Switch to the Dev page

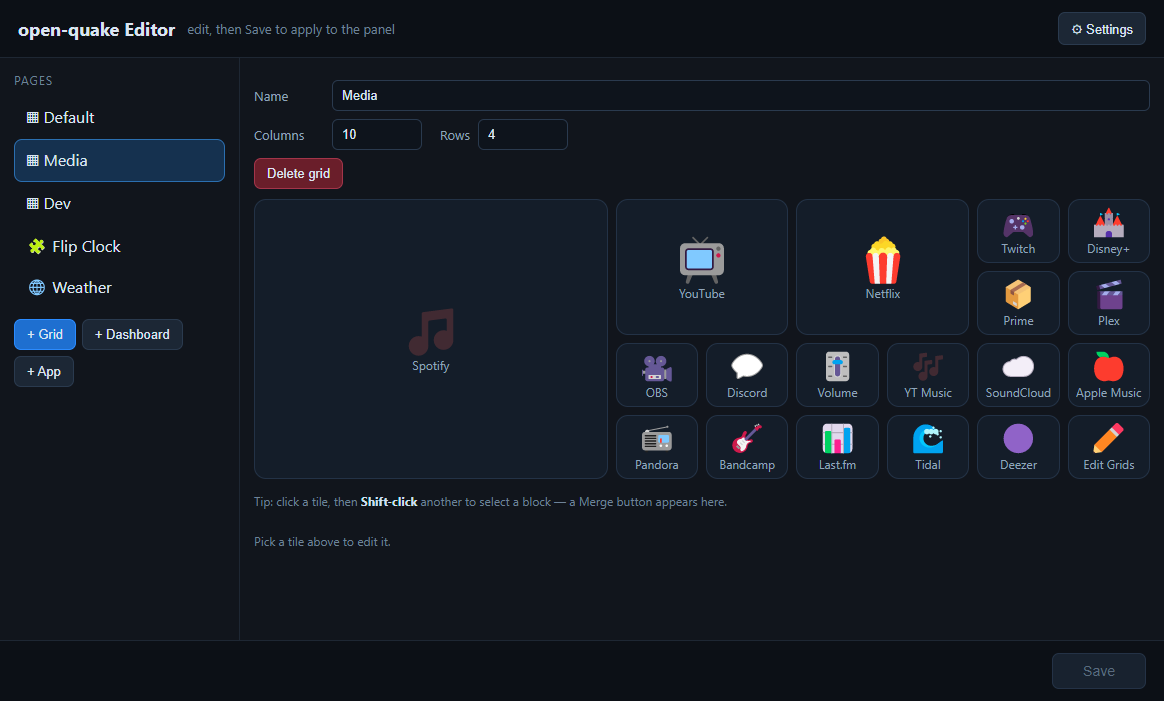coord(119,203)
